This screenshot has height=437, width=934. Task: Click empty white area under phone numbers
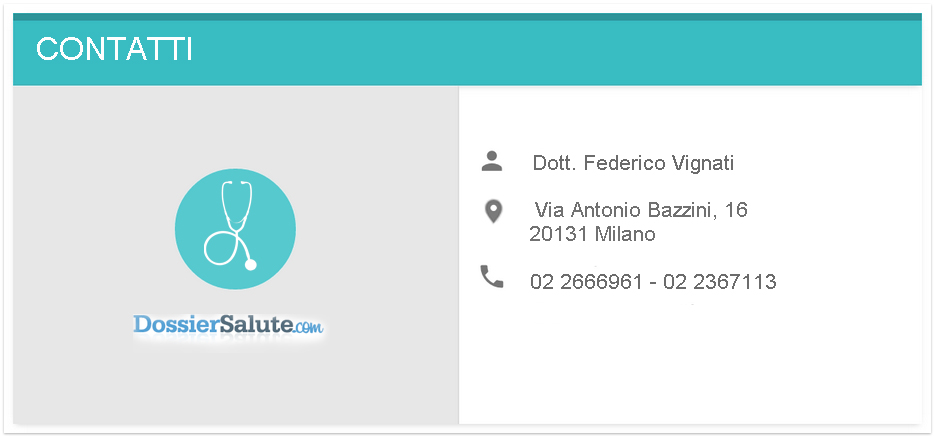pos(691,363)
